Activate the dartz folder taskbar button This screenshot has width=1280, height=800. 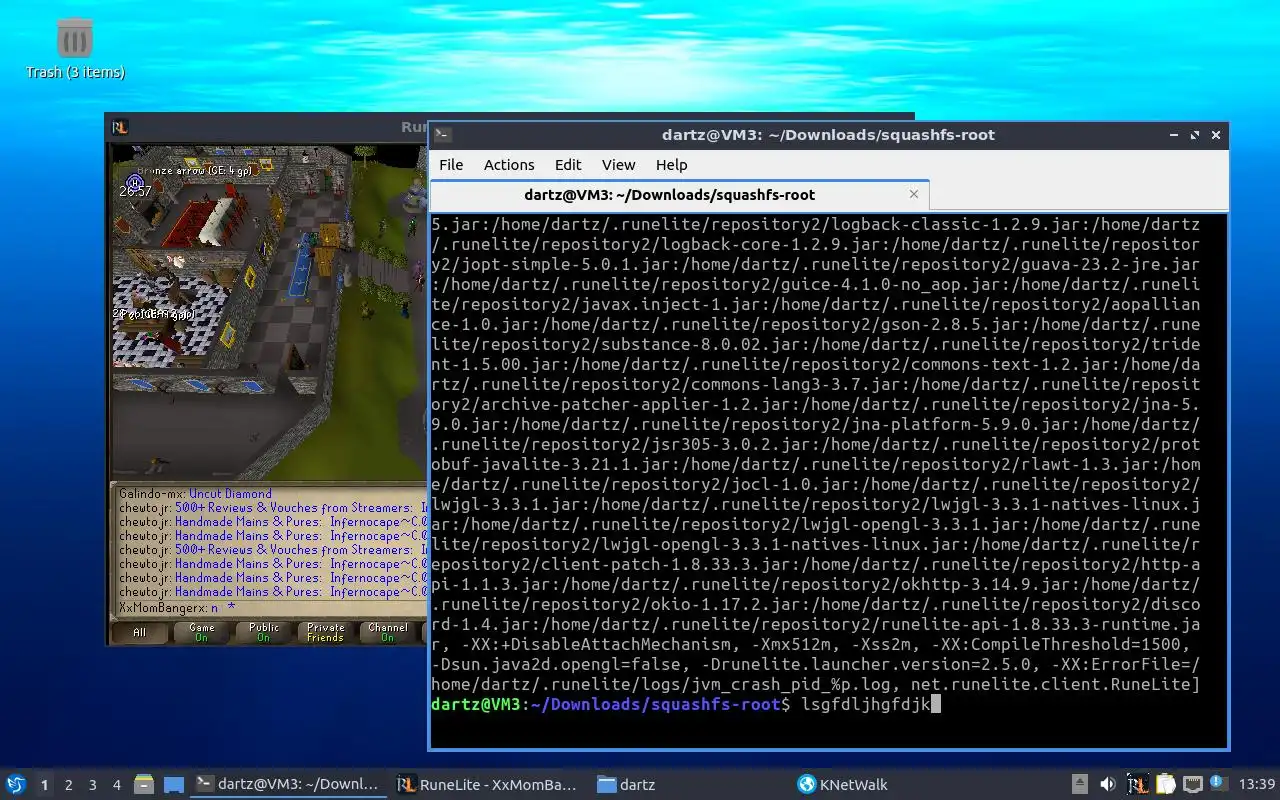688,785
